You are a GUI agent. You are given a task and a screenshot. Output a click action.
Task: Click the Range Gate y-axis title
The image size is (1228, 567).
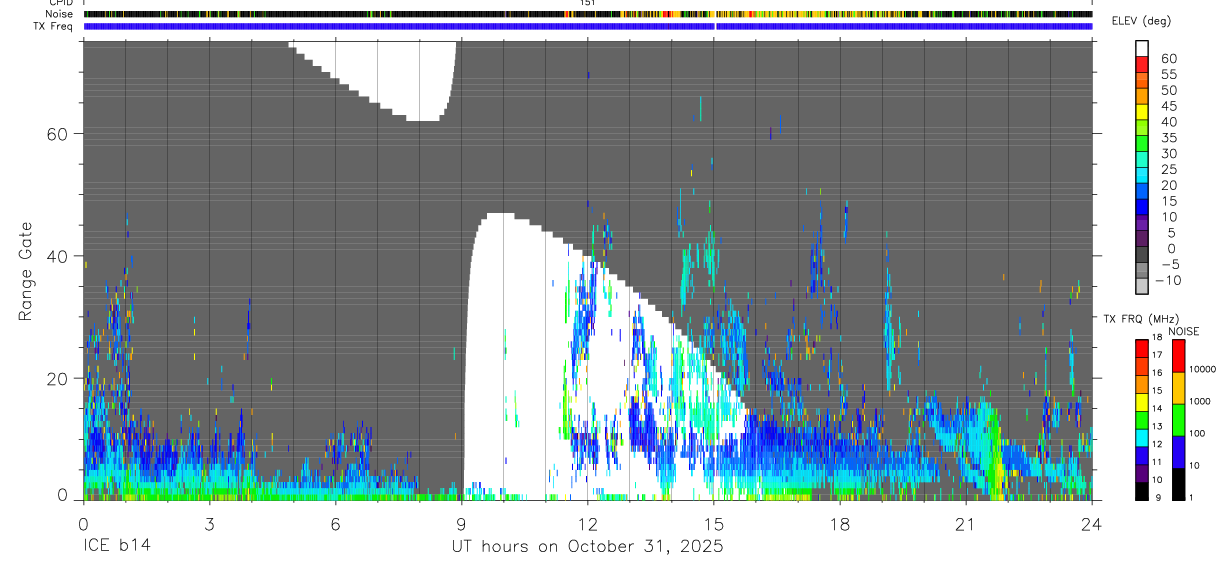coord(28,270)
